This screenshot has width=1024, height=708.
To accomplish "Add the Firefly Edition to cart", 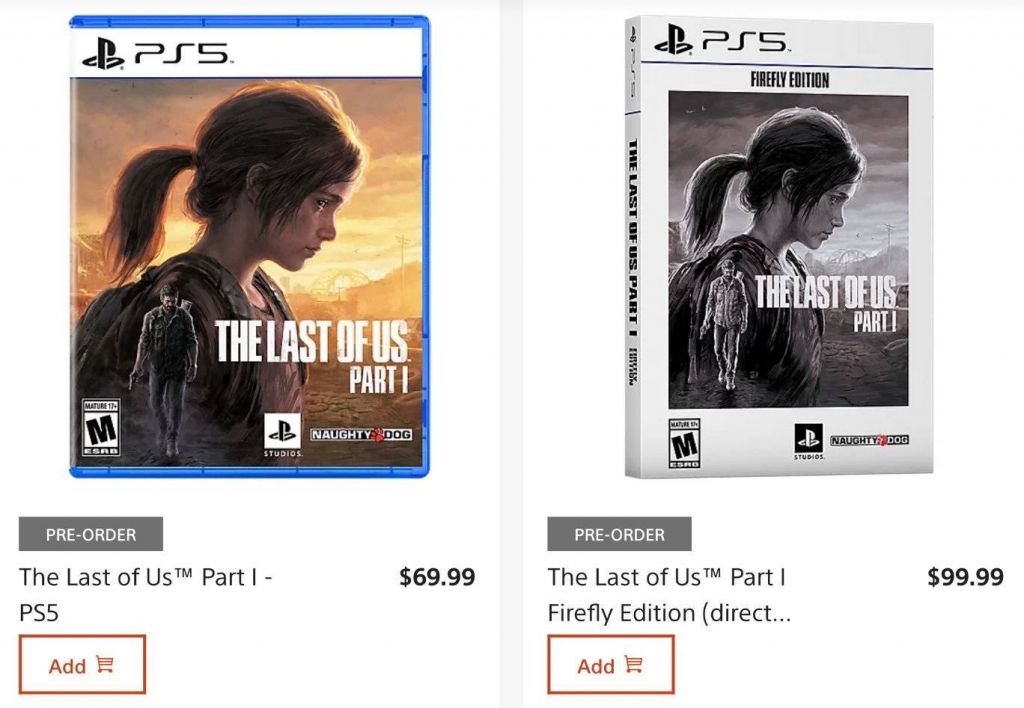I will [x=611, y=664].
